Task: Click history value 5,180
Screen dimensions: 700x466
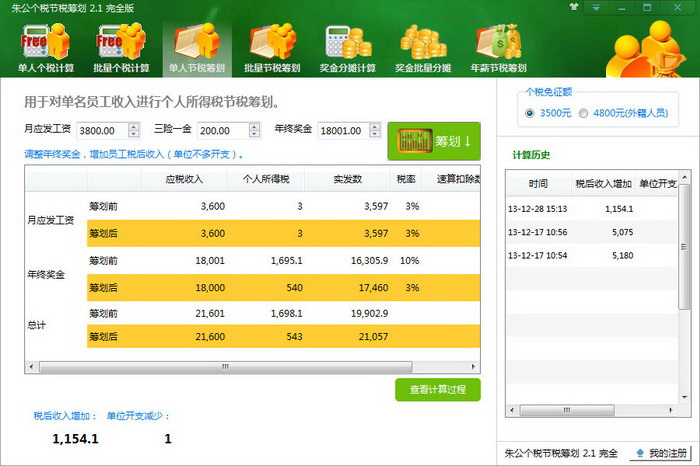Action: coord(622,255)
